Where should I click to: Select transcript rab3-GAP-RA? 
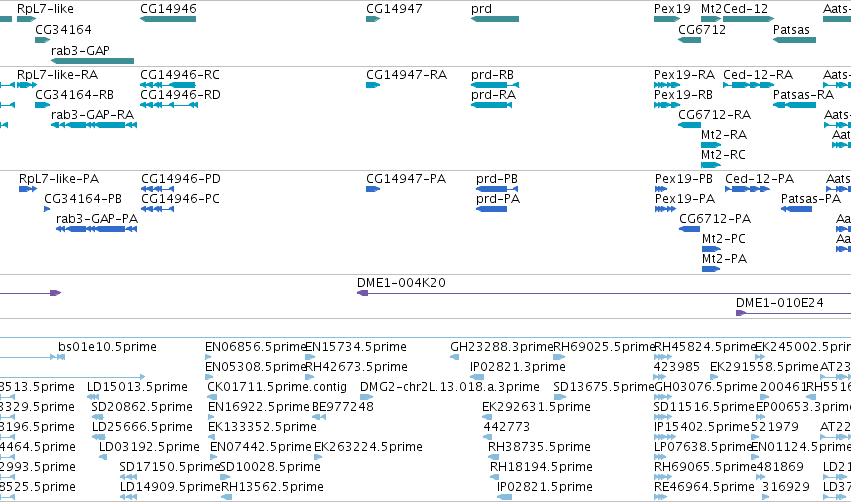pos(94,125)
